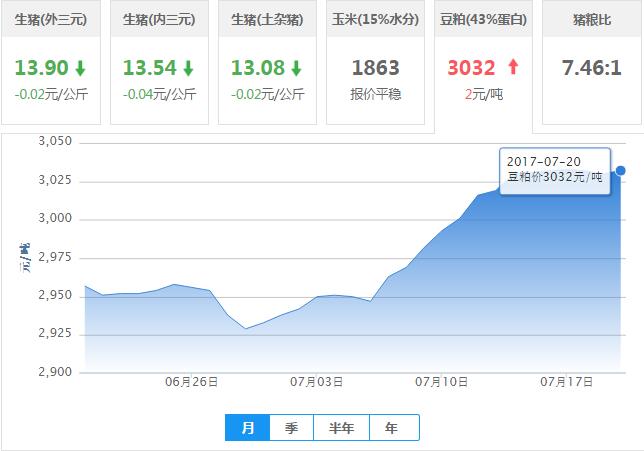The image size is (644, 451).
Task: Switch chart range to 季
Action: 292,428
